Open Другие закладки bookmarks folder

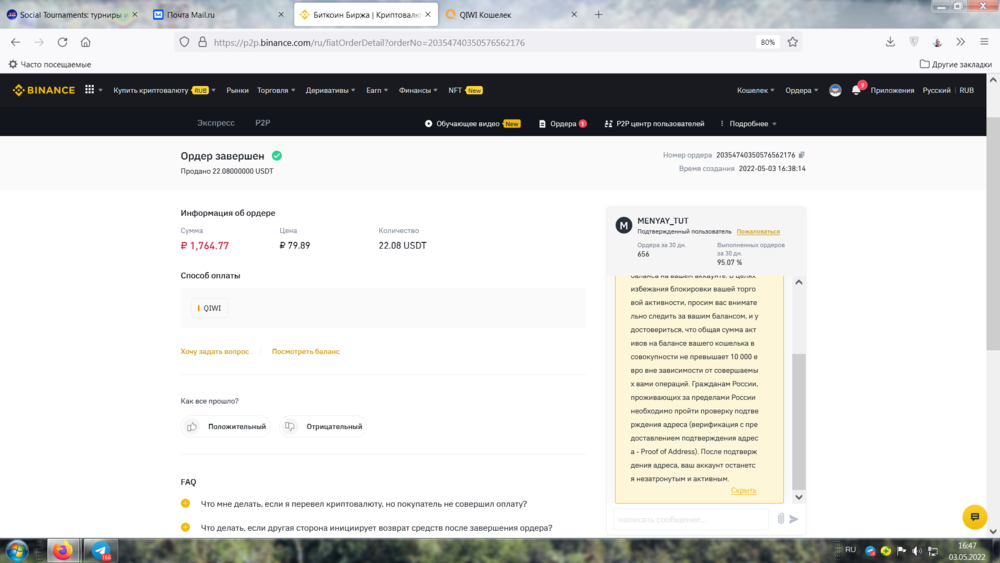(x=955, y=64)
